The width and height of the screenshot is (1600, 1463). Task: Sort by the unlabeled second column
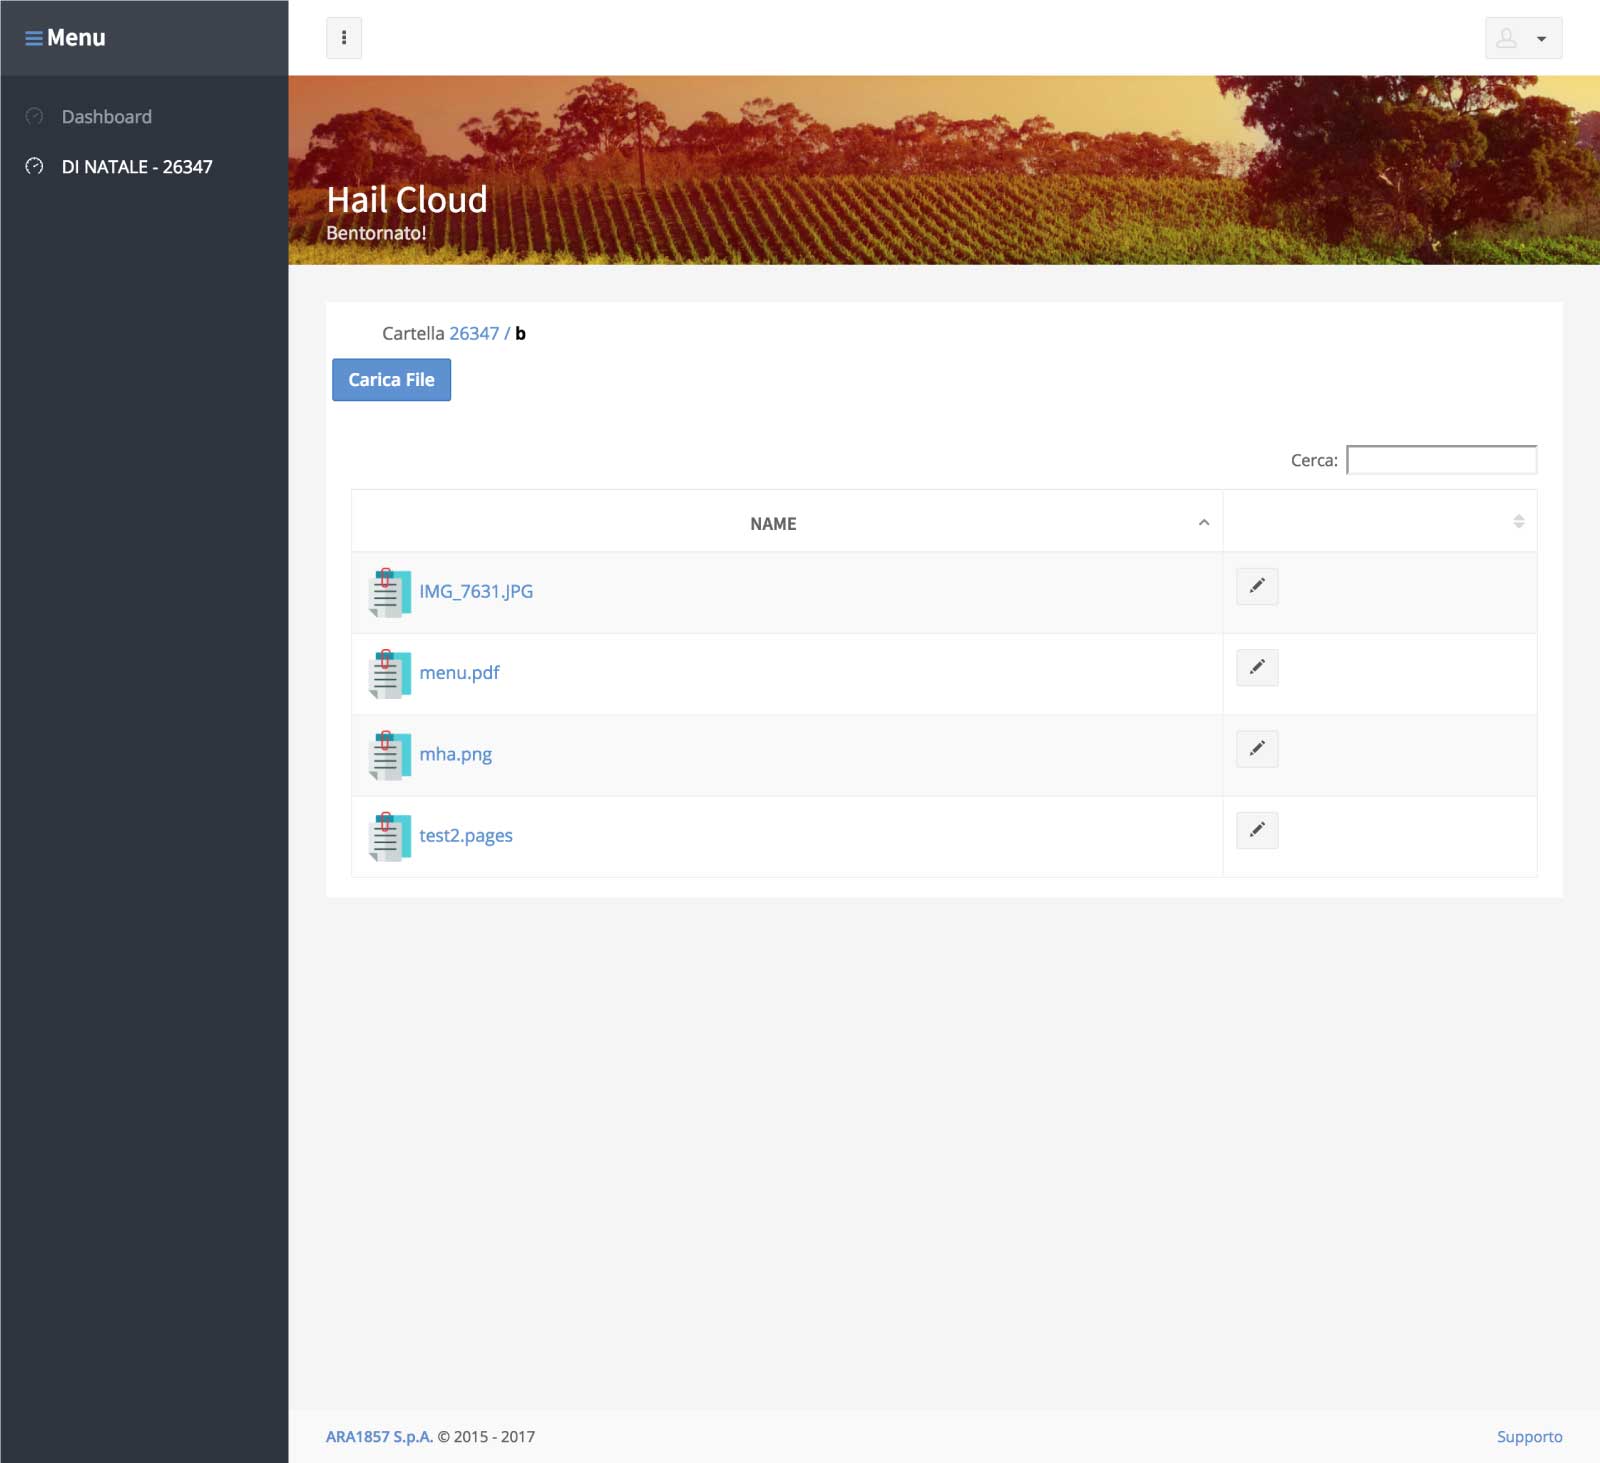1380,522
